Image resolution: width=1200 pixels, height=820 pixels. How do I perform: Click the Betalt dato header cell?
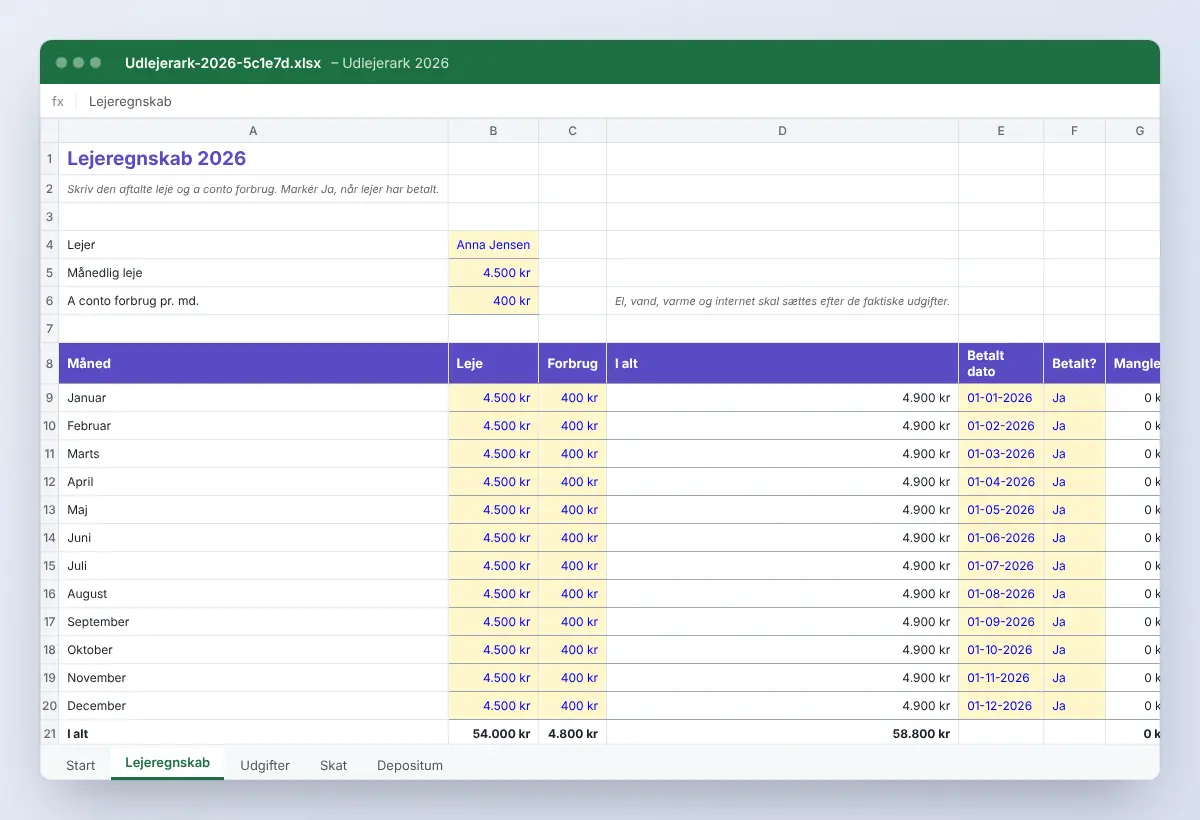pos(1001,363)
